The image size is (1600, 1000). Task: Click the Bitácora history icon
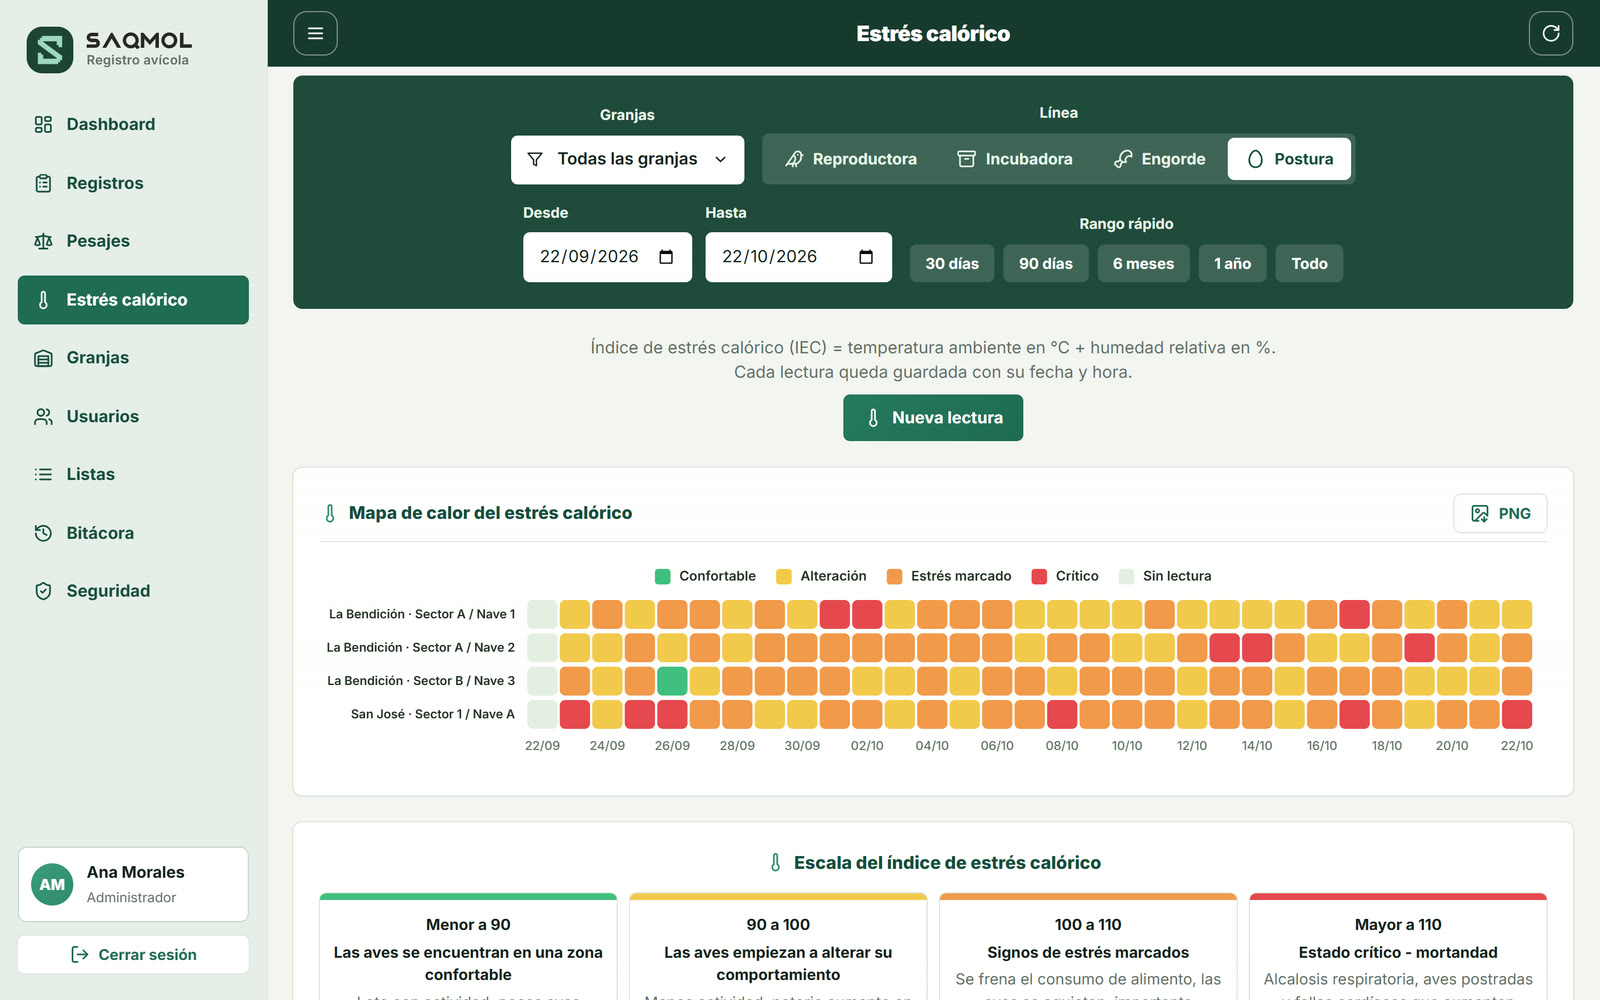coord(43,533)
